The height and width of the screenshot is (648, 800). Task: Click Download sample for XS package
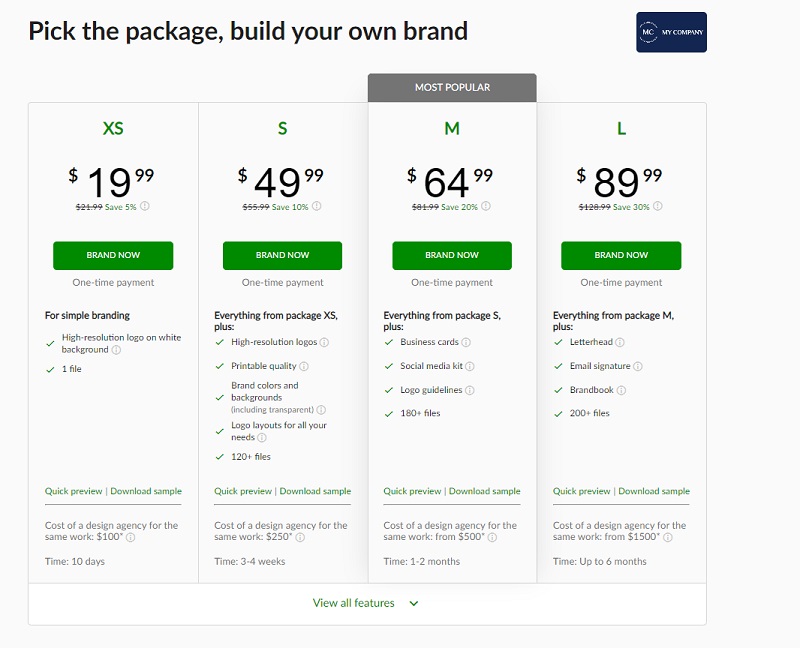click(146, 491)
